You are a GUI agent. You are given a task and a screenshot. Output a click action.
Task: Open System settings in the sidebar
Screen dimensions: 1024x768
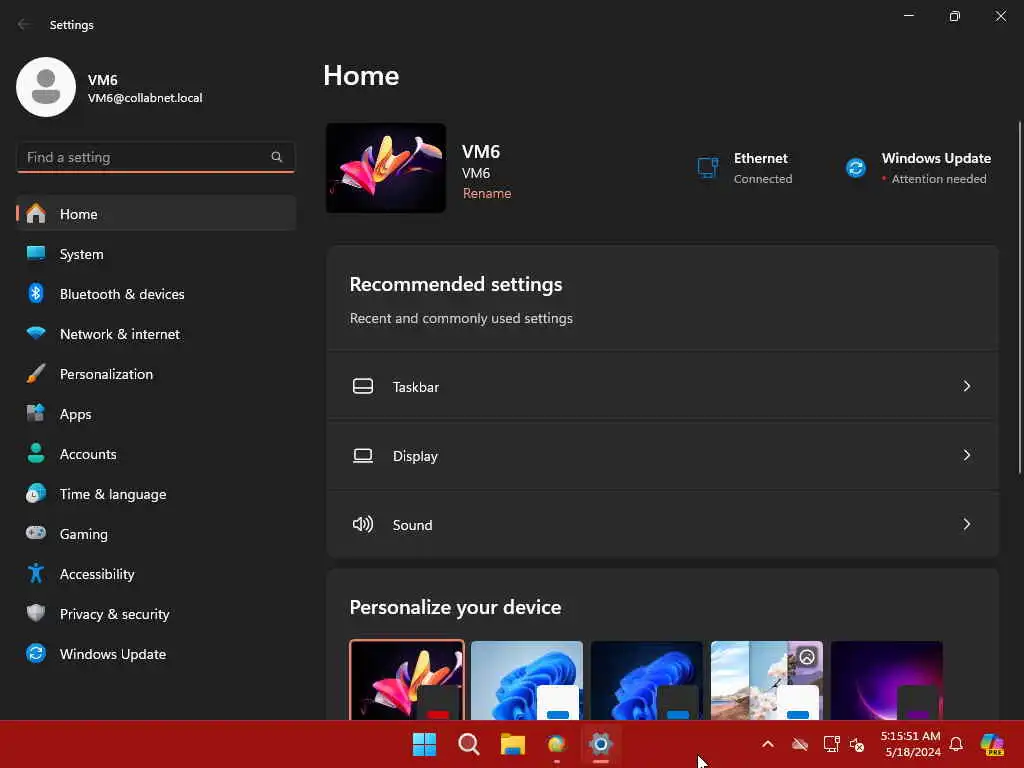click(156, 254)
